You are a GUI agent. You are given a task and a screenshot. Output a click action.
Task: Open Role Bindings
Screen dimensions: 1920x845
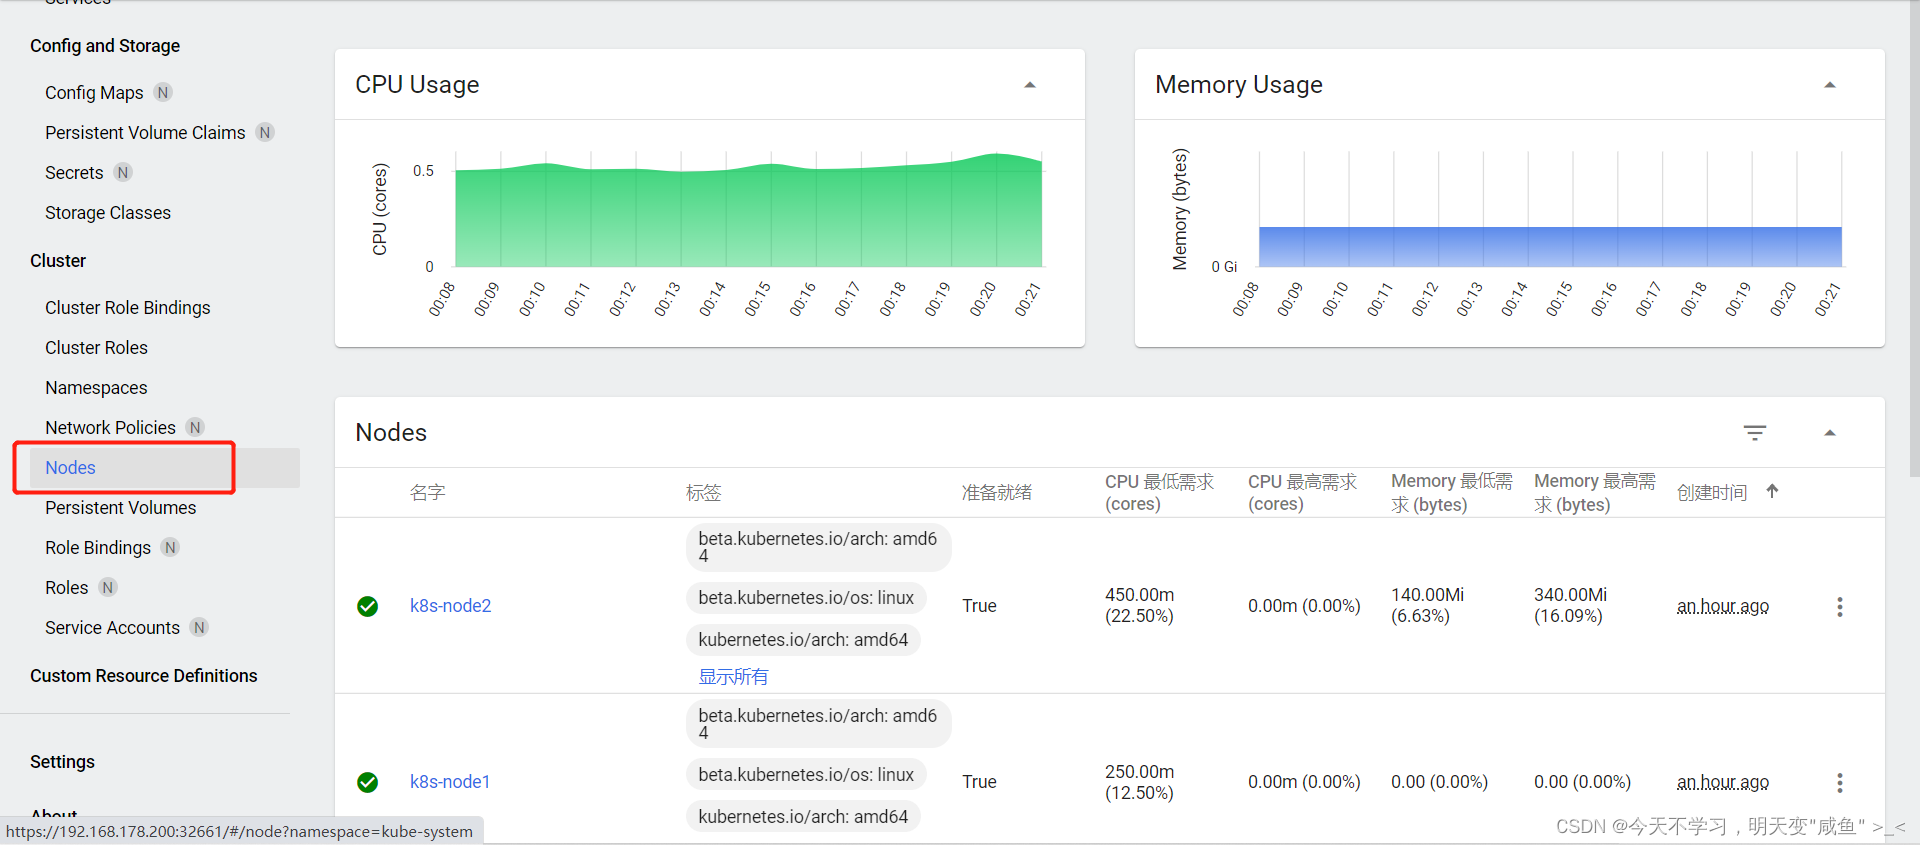pyautogui.click(x=98, y=547)
